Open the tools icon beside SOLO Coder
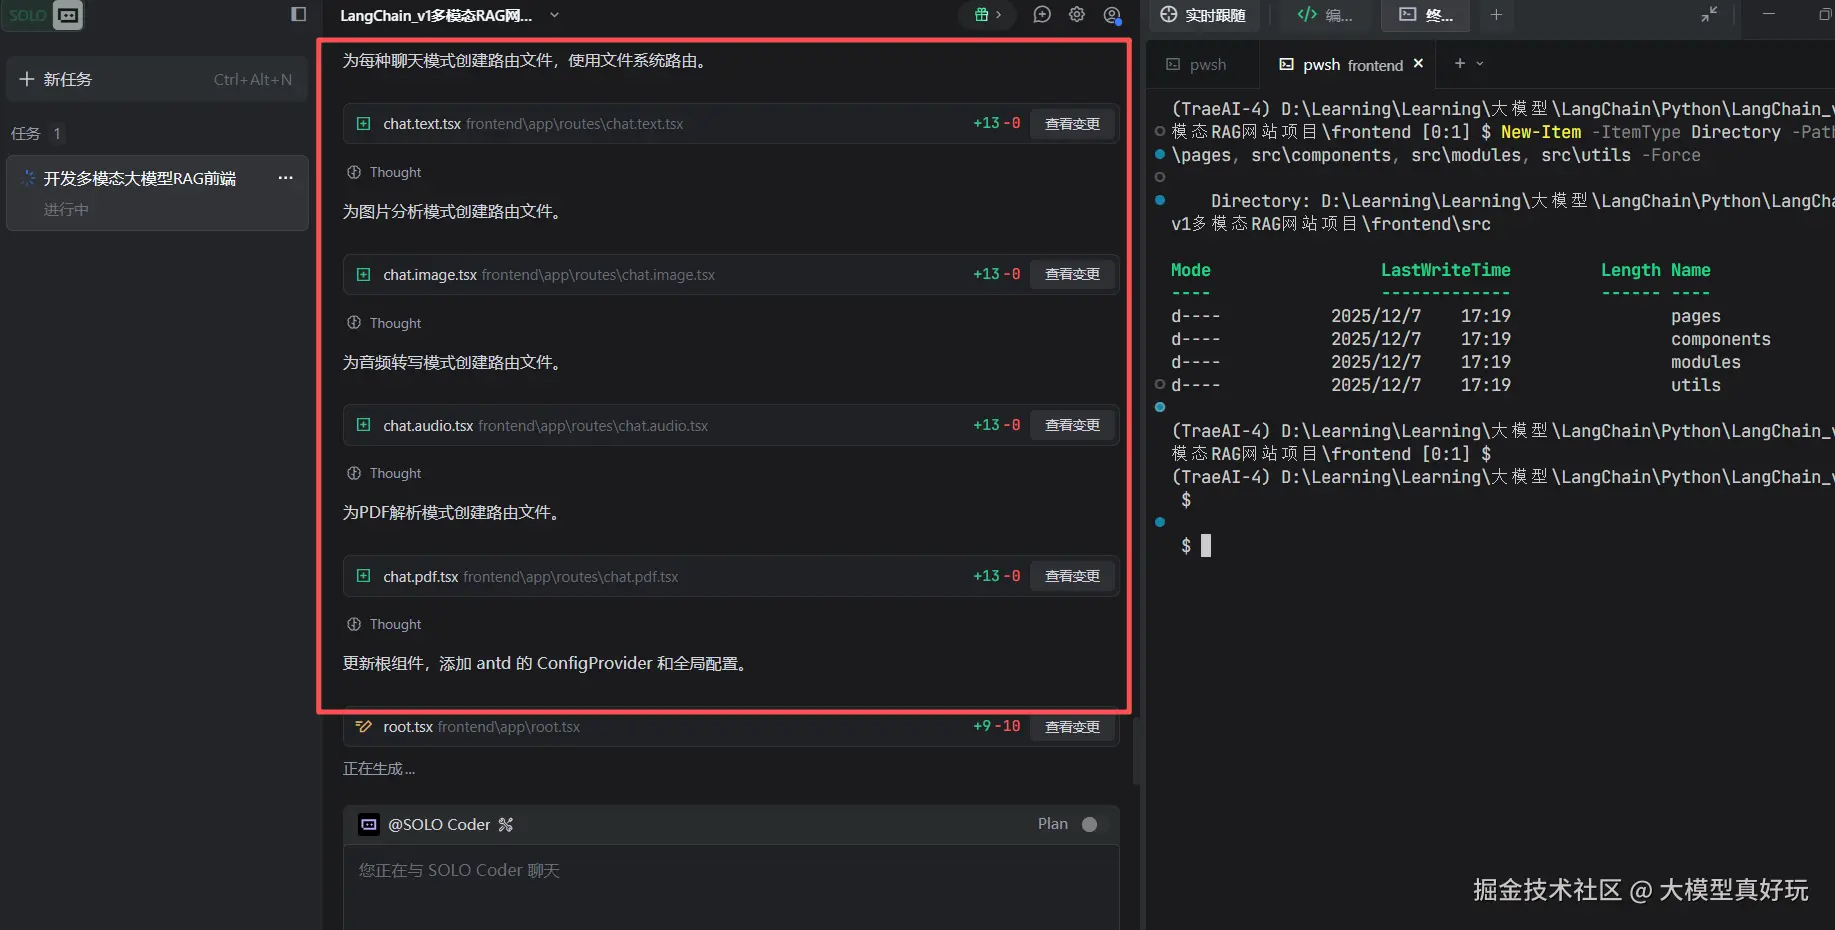This screenshot has width=1835, height=930. click(x=506, y=825)
